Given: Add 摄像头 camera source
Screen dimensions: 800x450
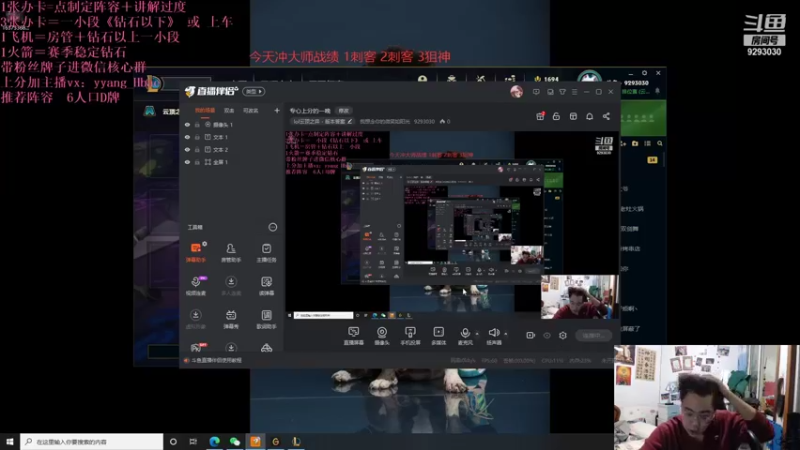Looking at the screenshot, I should click(382, 336).
